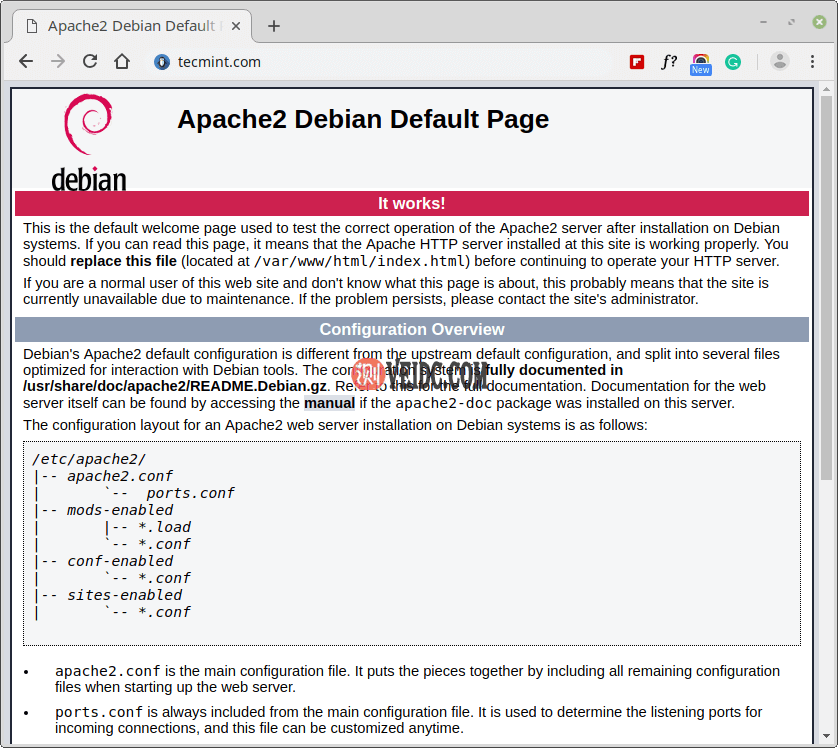The width and height of the screenshot is (838, 748).
Task: Click the forward navigation arrow
Action: pyautogui.click(x=58, y=61)
